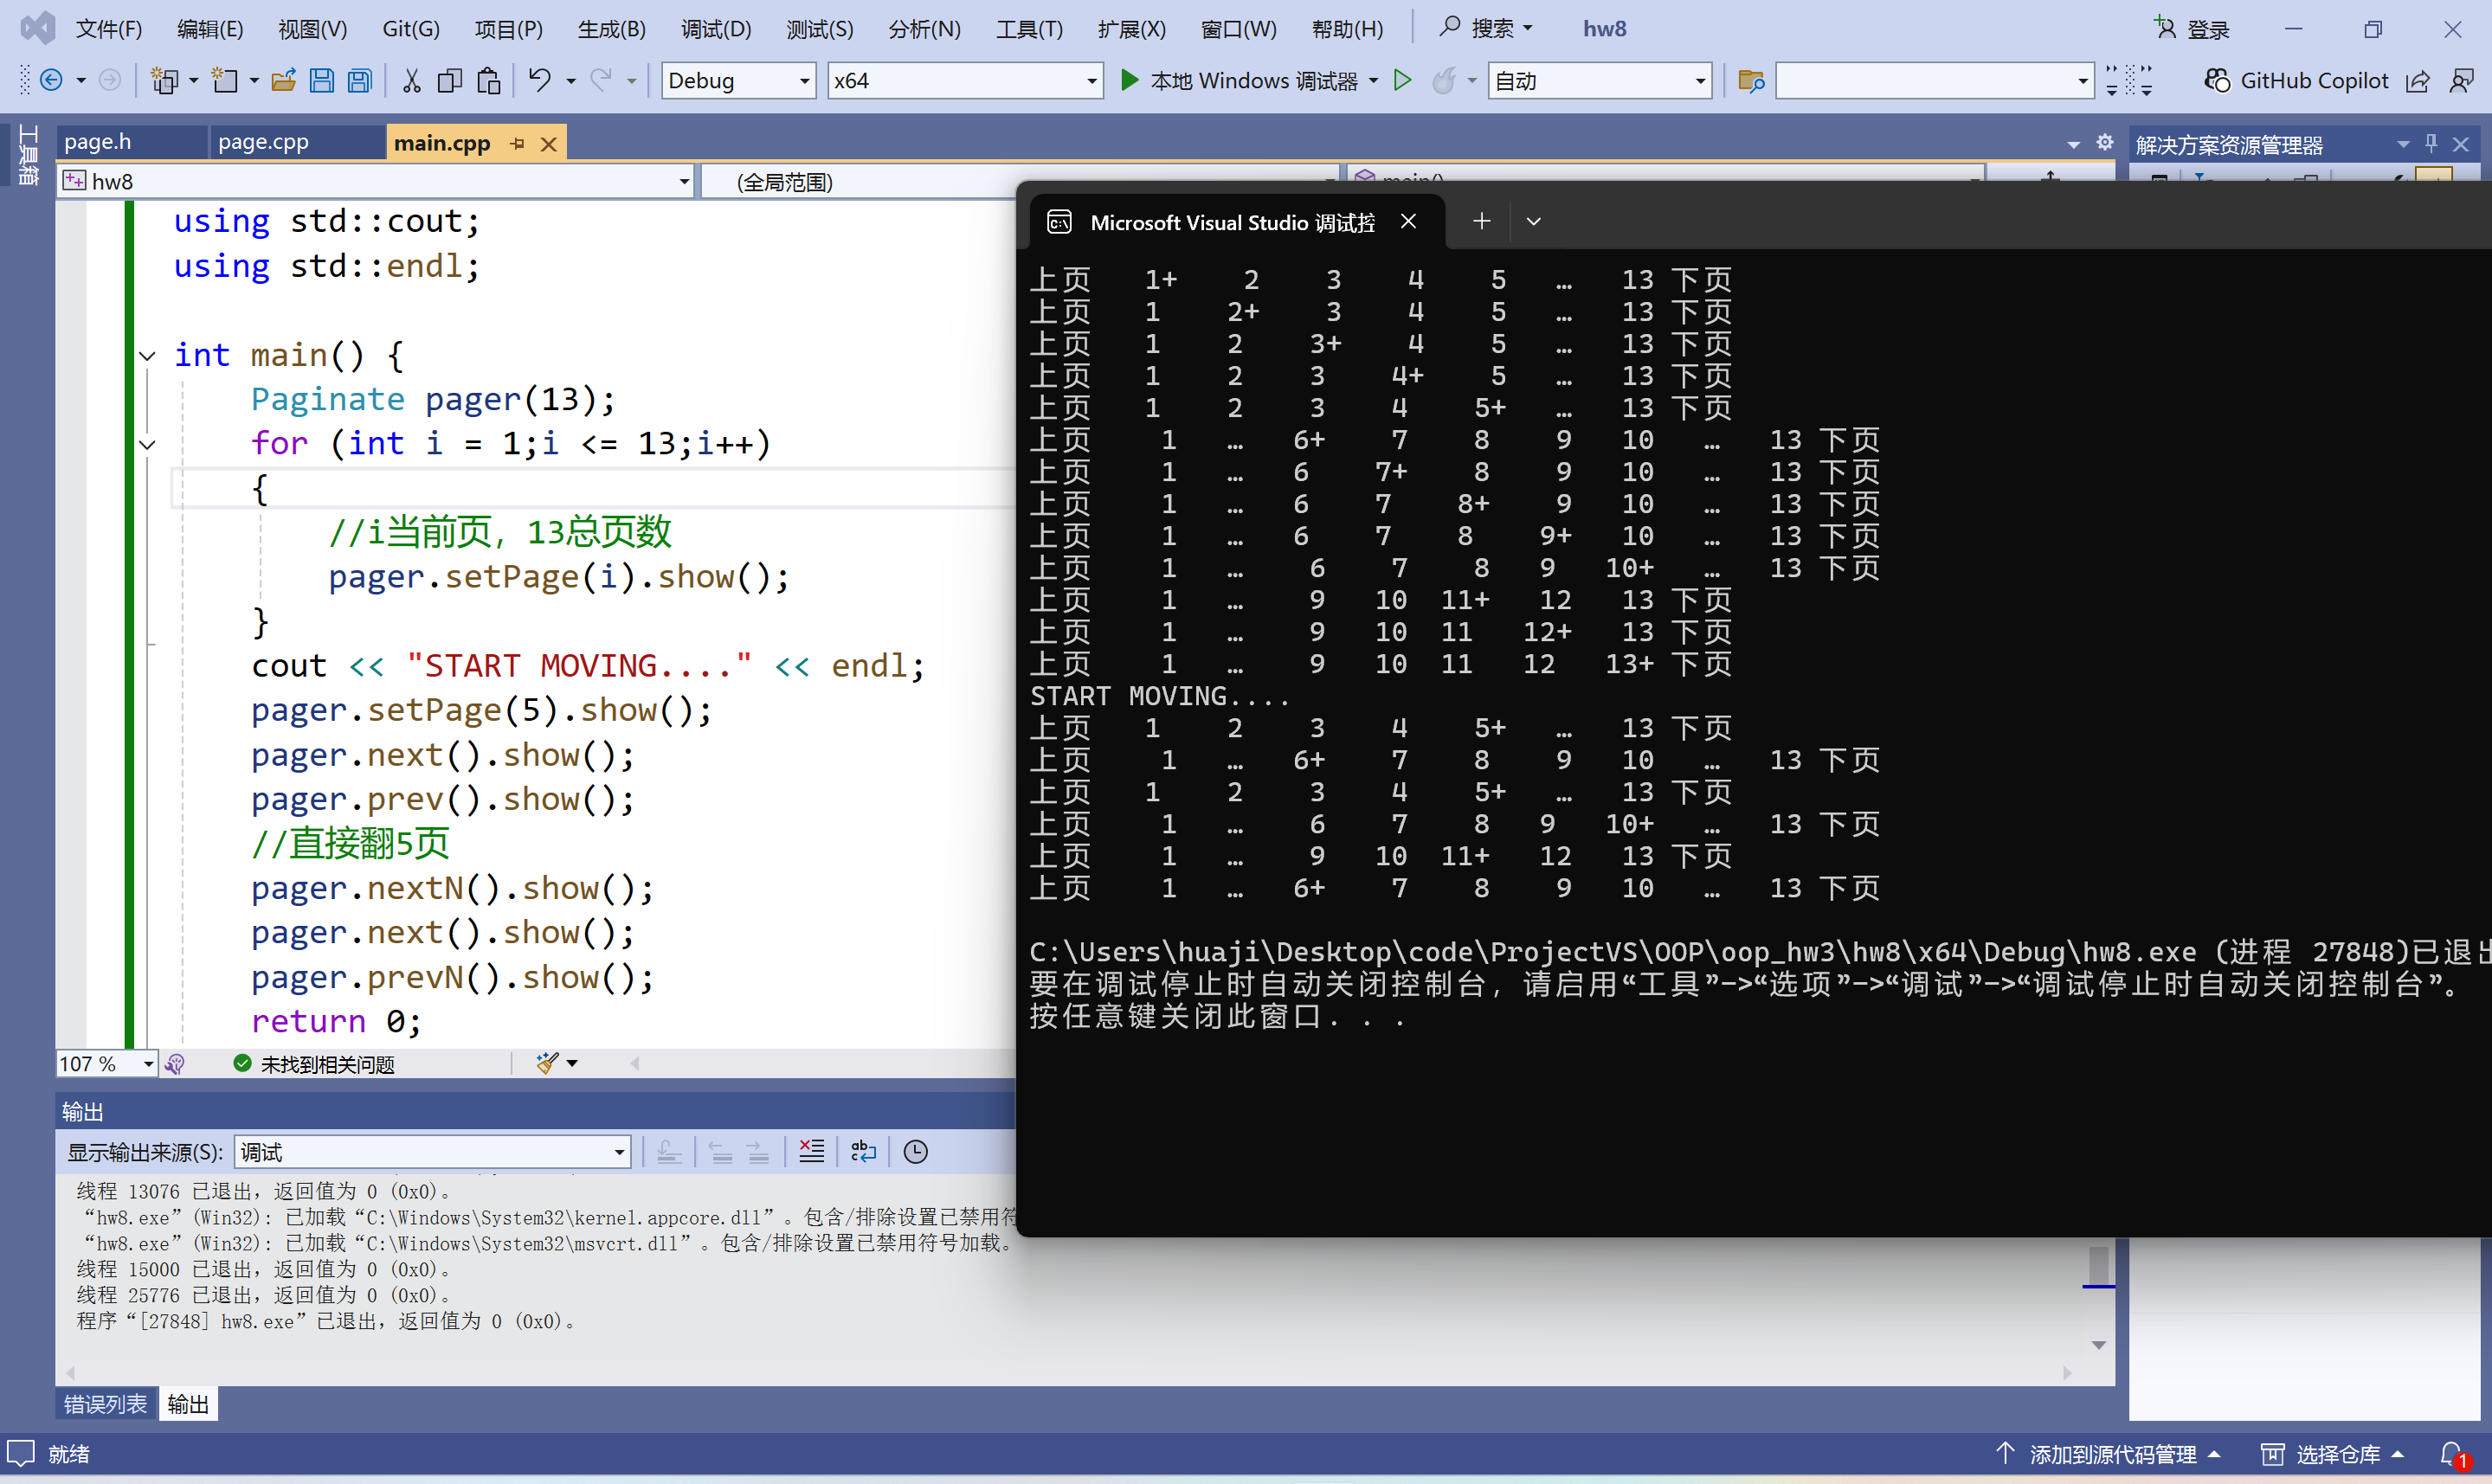Click 添加到源代码管理 in the status bar
The height and width of the screenshot is (1484, 2492).
pos(2111,1454)
